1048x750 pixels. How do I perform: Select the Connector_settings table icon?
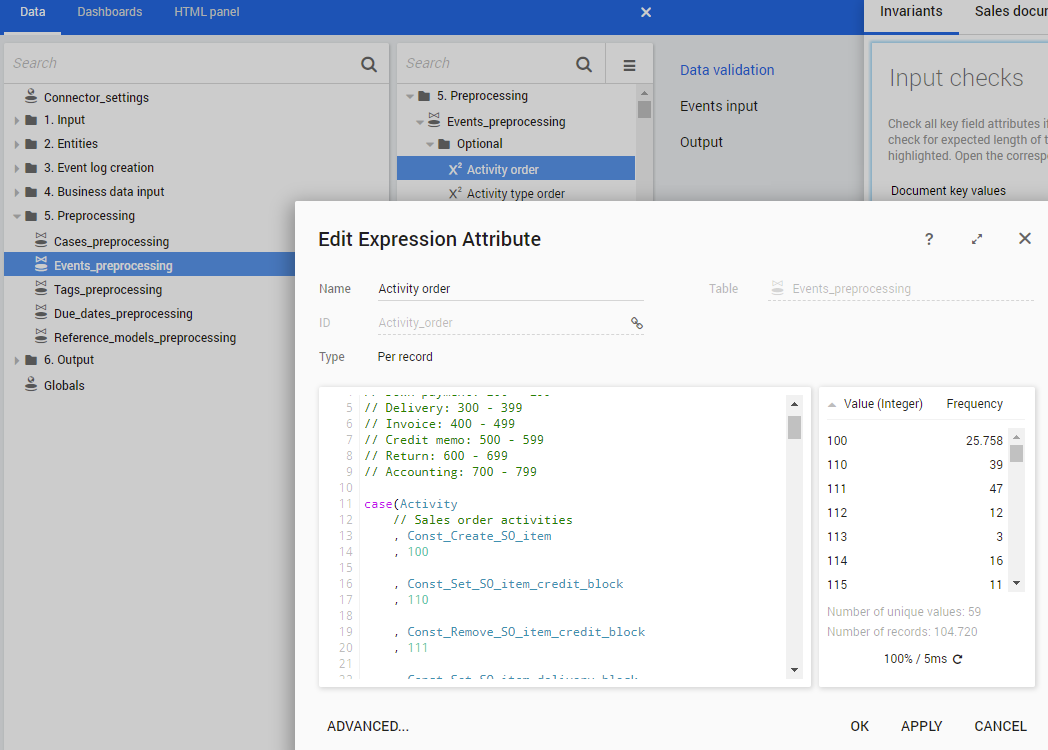point(31,97)
